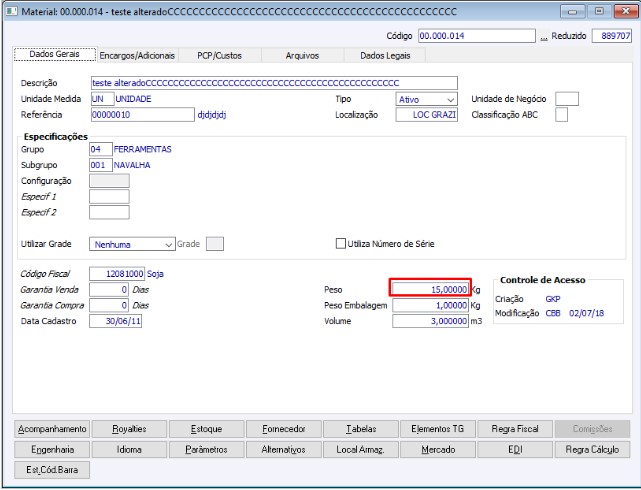This screenshot has height=490, width=641.
Task: Close the Material window
Action: [625, 11]
